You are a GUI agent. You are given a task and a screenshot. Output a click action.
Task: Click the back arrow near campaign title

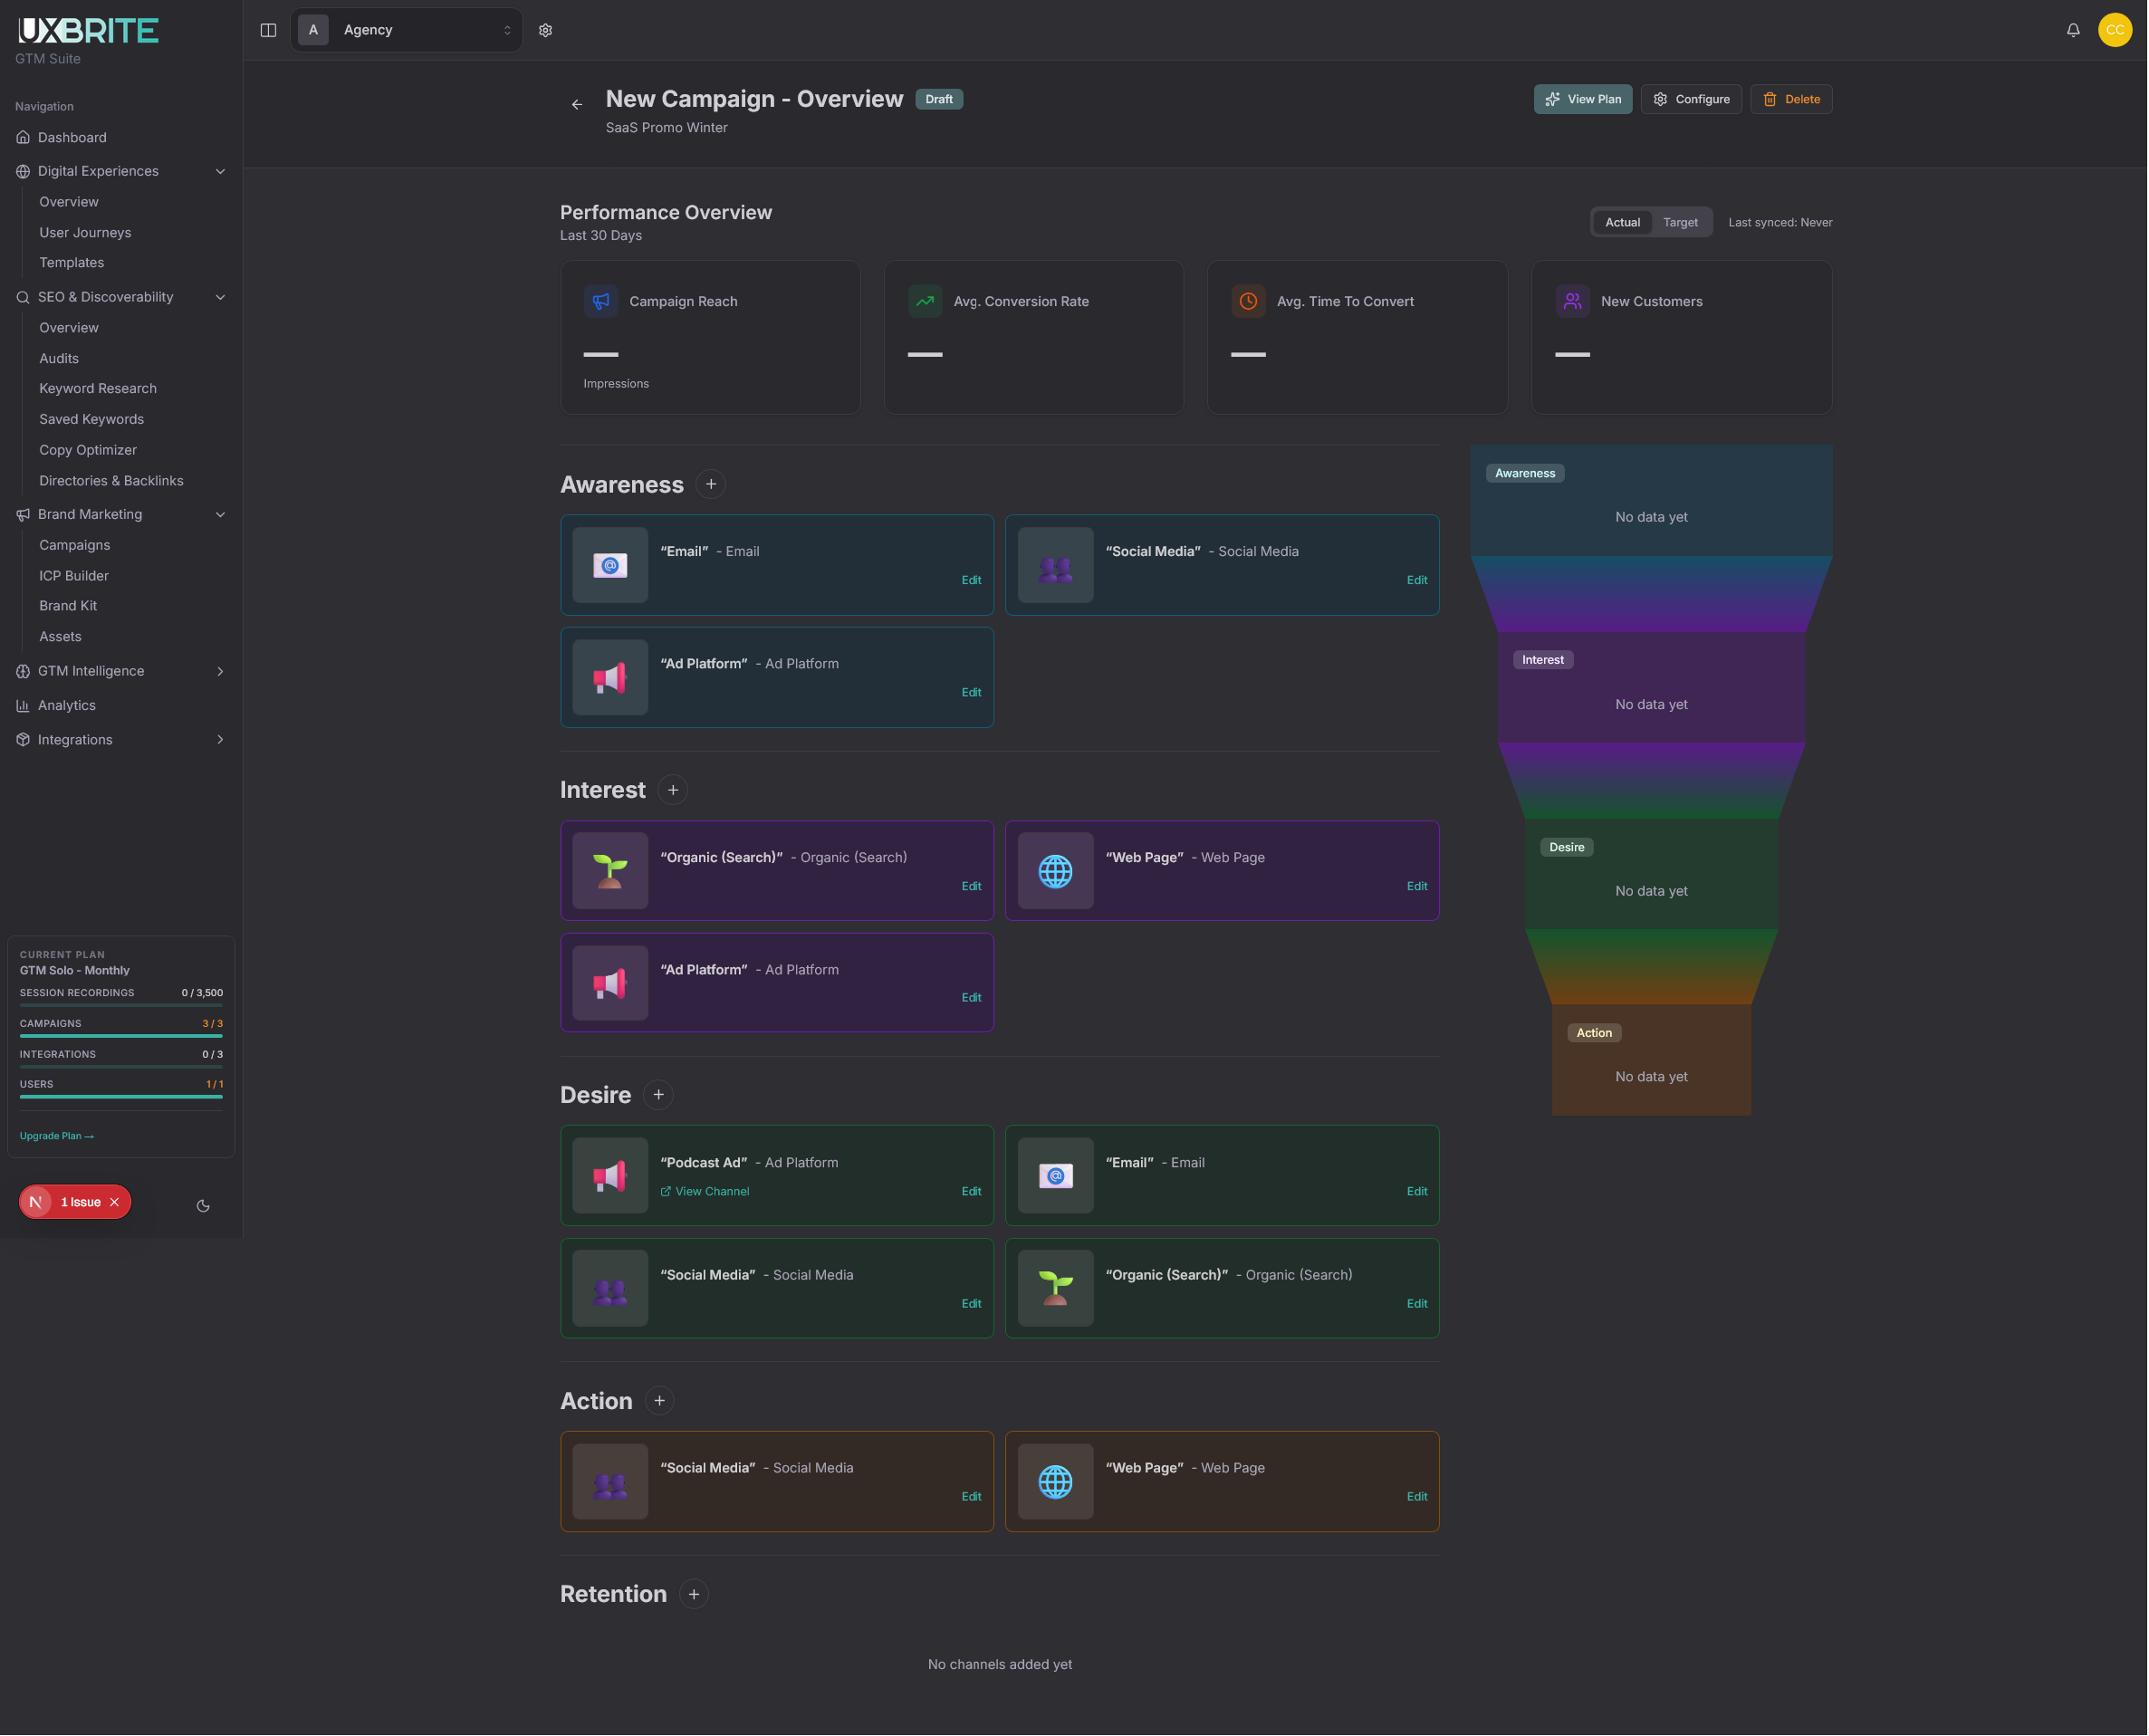pos(577,104)
